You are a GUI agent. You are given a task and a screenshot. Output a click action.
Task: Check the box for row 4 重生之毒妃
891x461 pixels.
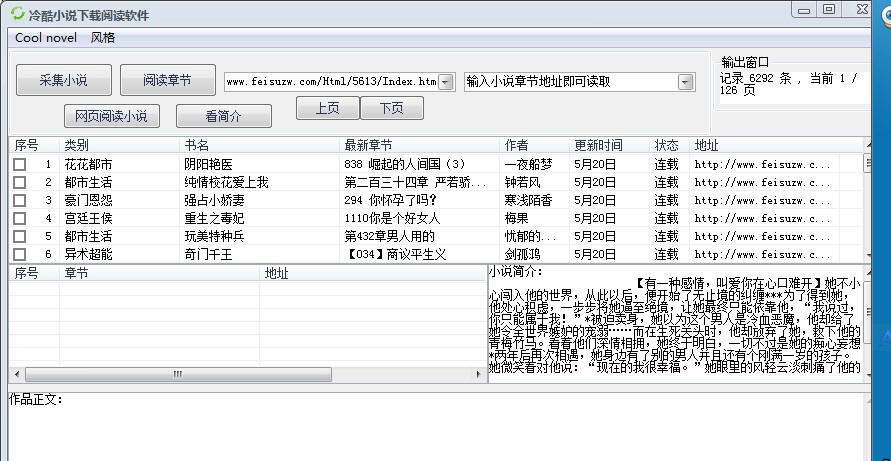coord(20,219)
